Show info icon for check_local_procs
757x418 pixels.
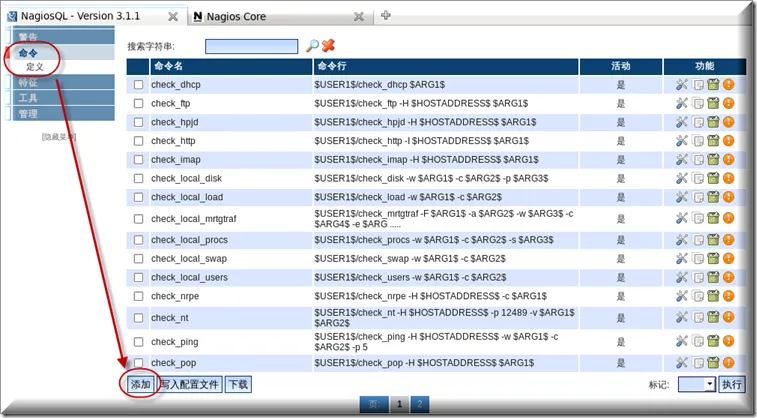click(729, 240)
